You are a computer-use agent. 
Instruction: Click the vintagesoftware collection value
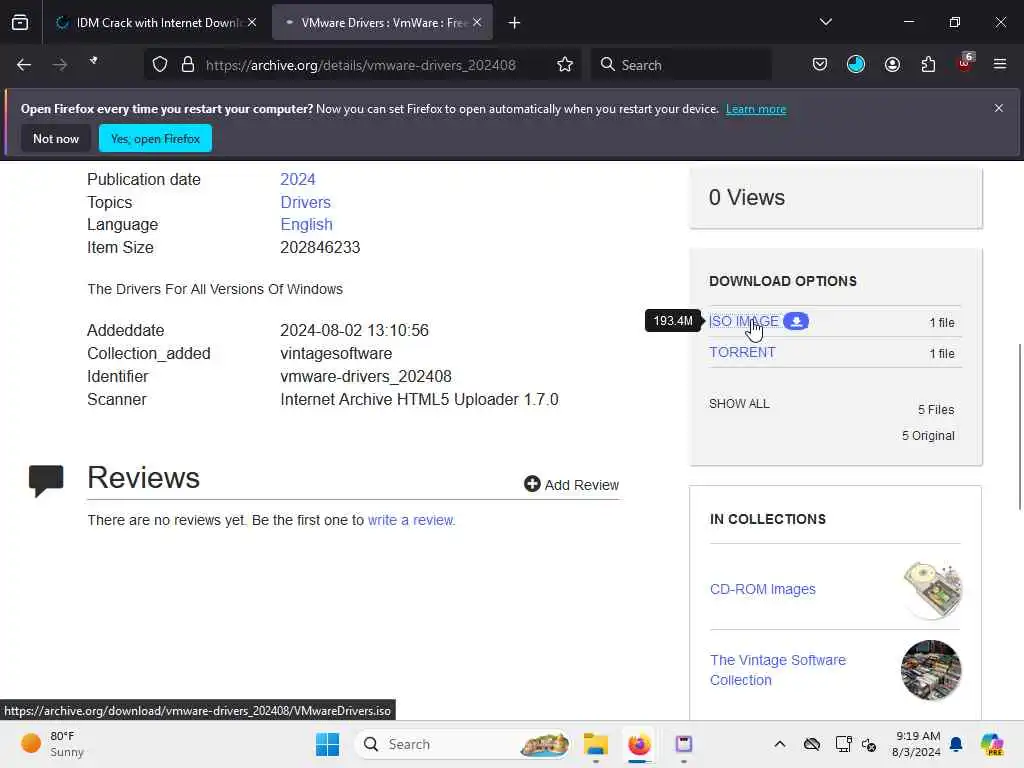pyautogui.click(x=336, y=353)
